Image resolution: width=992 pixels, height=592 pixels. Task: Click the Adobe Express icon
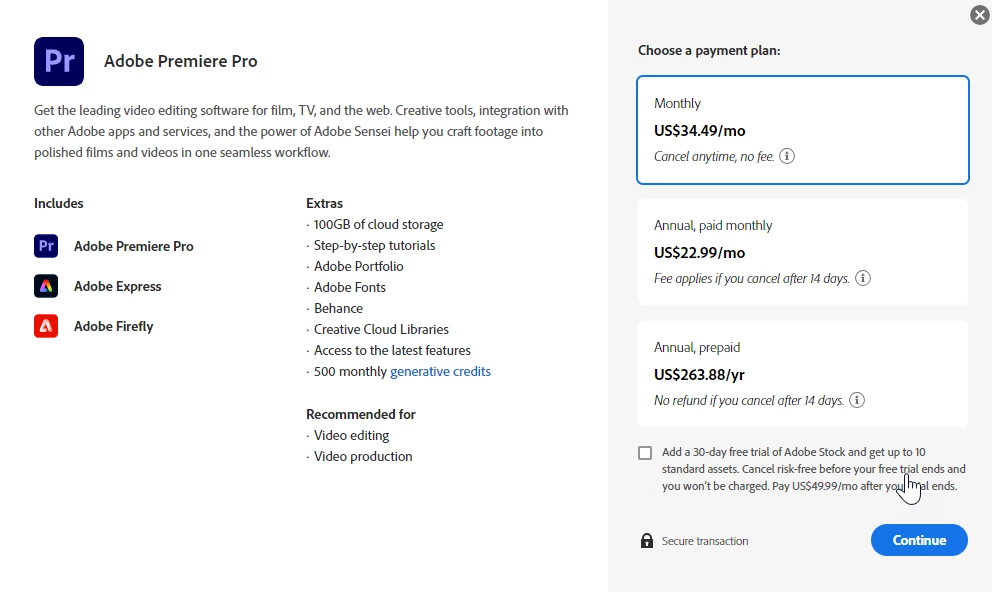tap(46, 286)
